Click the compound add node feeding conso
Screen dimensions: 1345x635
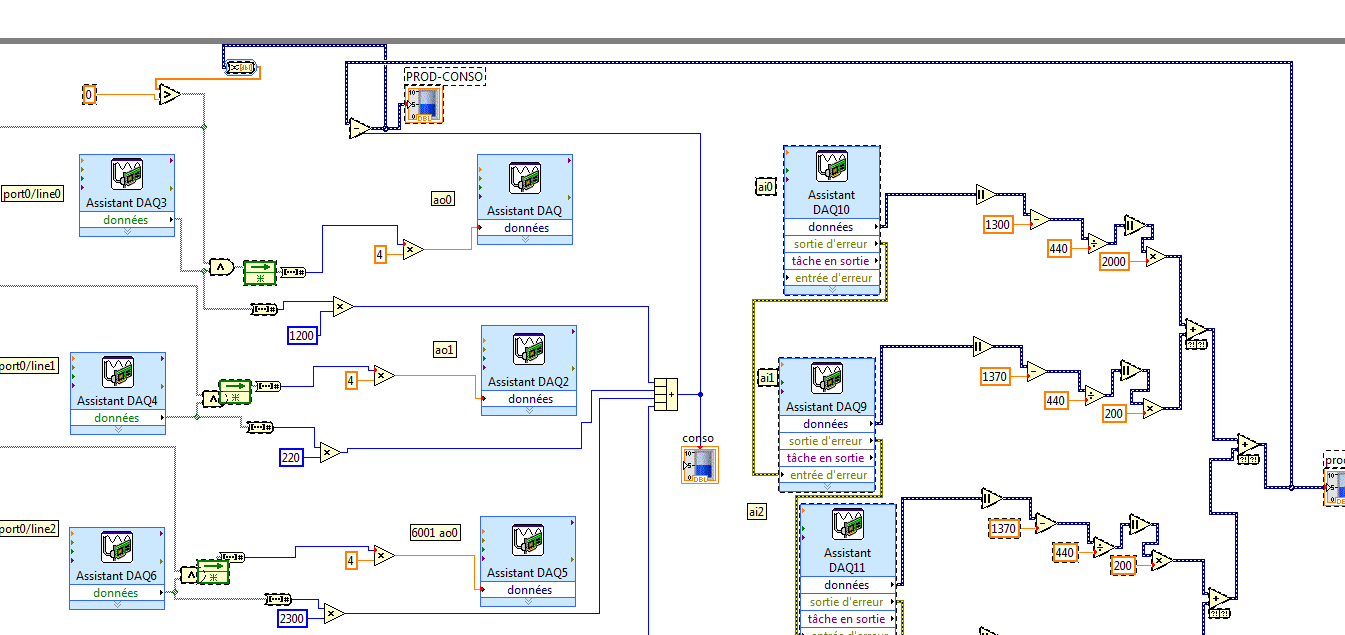coord(666,394)
